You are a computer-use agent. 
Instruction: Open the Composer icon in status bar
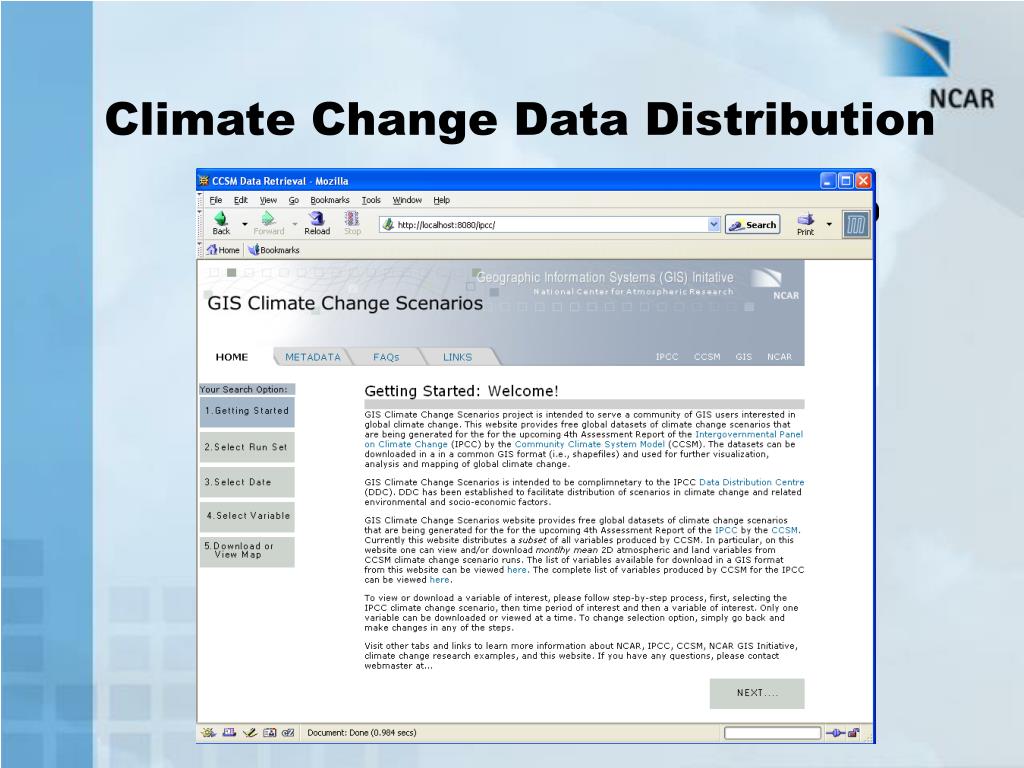[x=249, y=733]
